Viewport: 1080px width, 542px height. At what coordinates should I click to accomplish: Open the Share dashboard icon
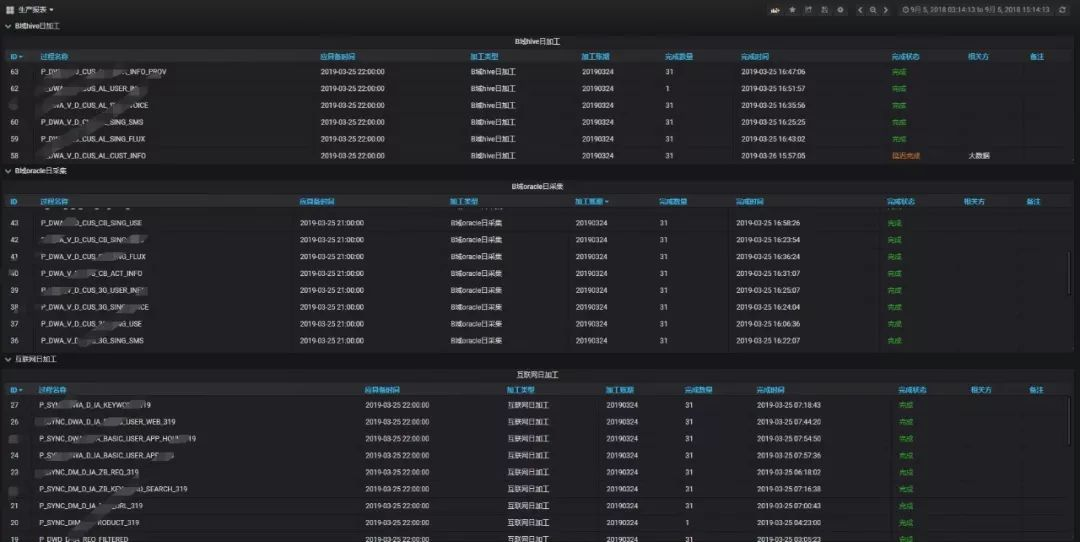coord(809,10)
